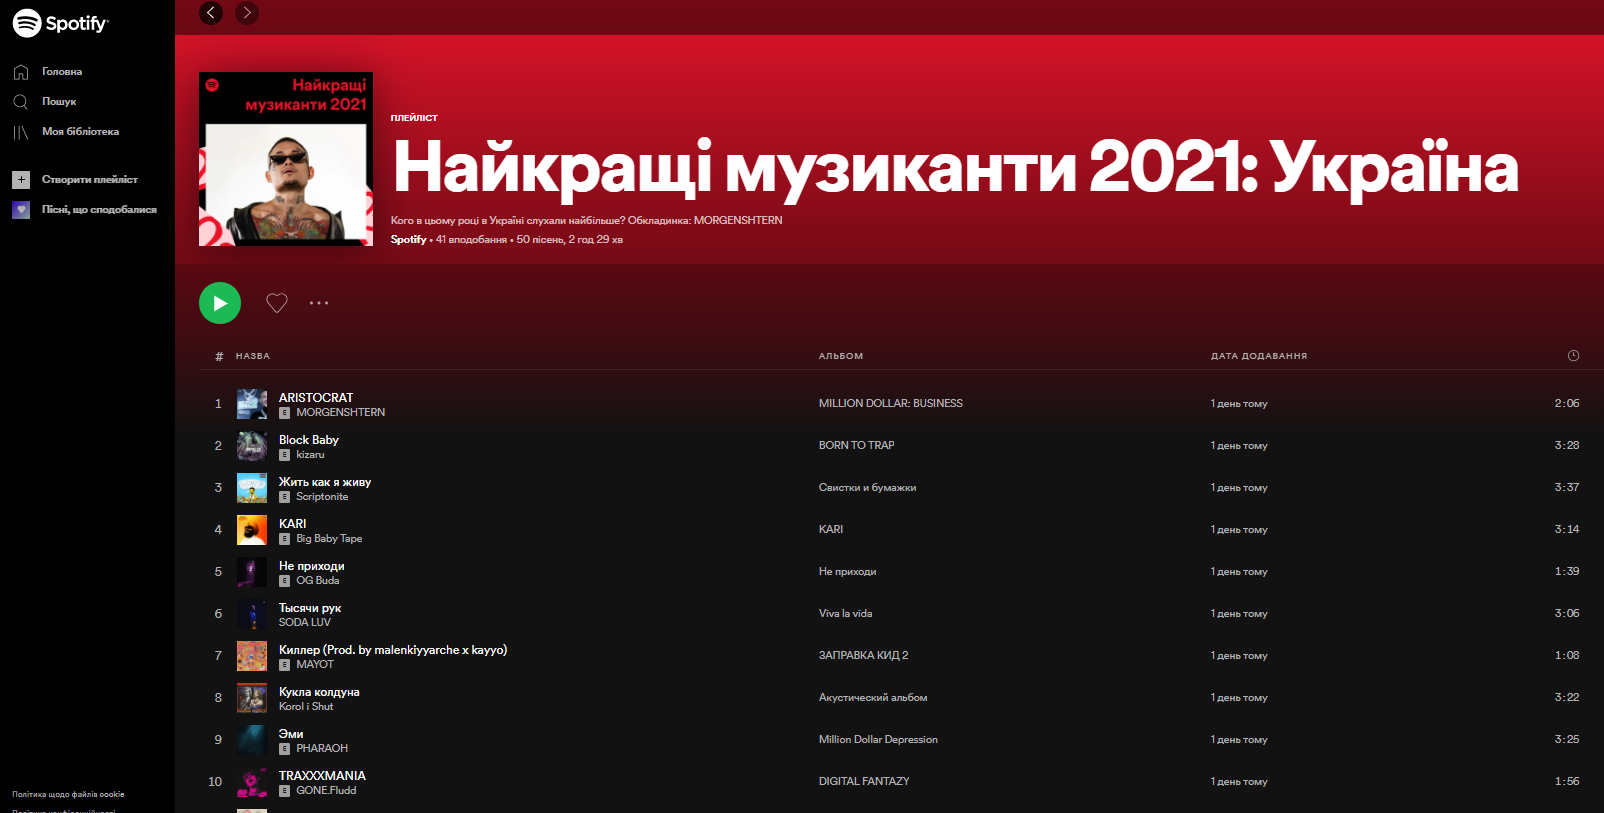
Task: Open the MORGENSHTERN artist link
Action: (340, 412)
